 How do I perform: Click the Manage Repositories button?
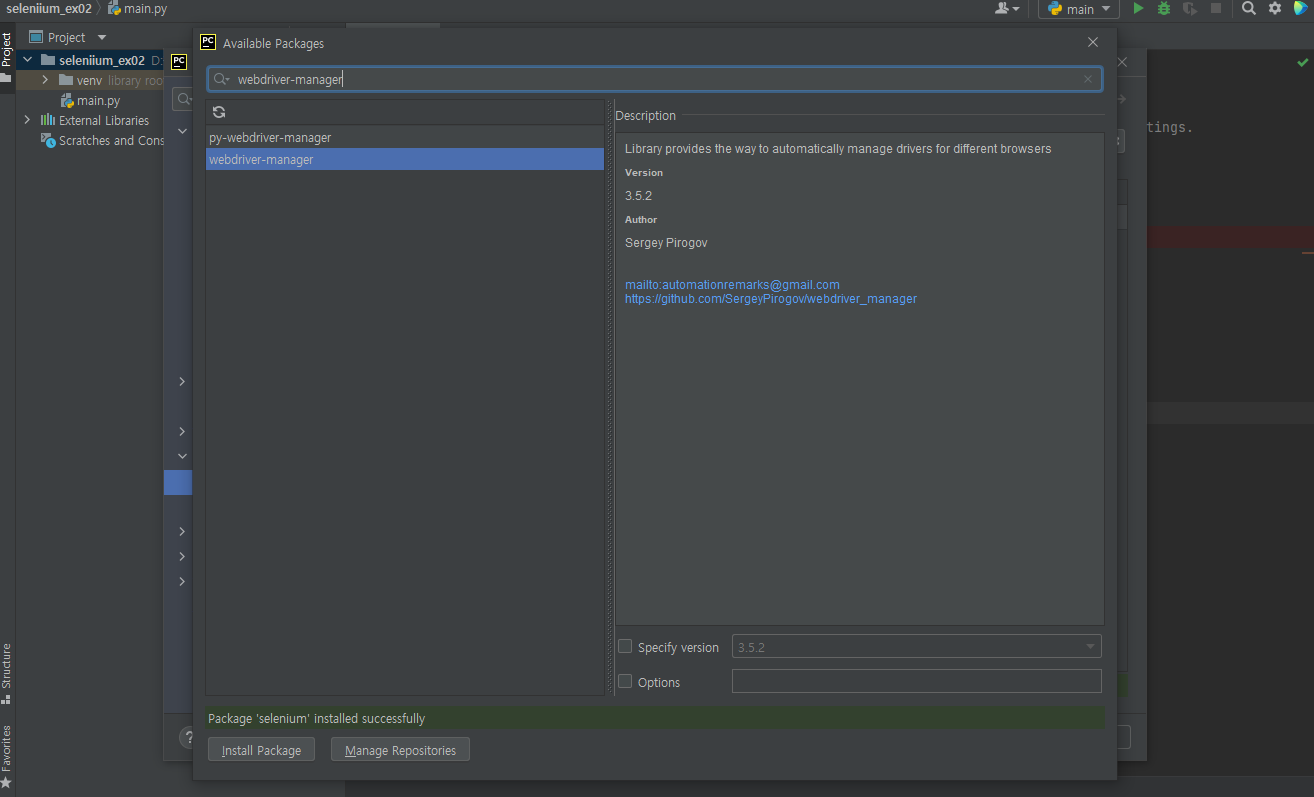[x=400, y=750]
